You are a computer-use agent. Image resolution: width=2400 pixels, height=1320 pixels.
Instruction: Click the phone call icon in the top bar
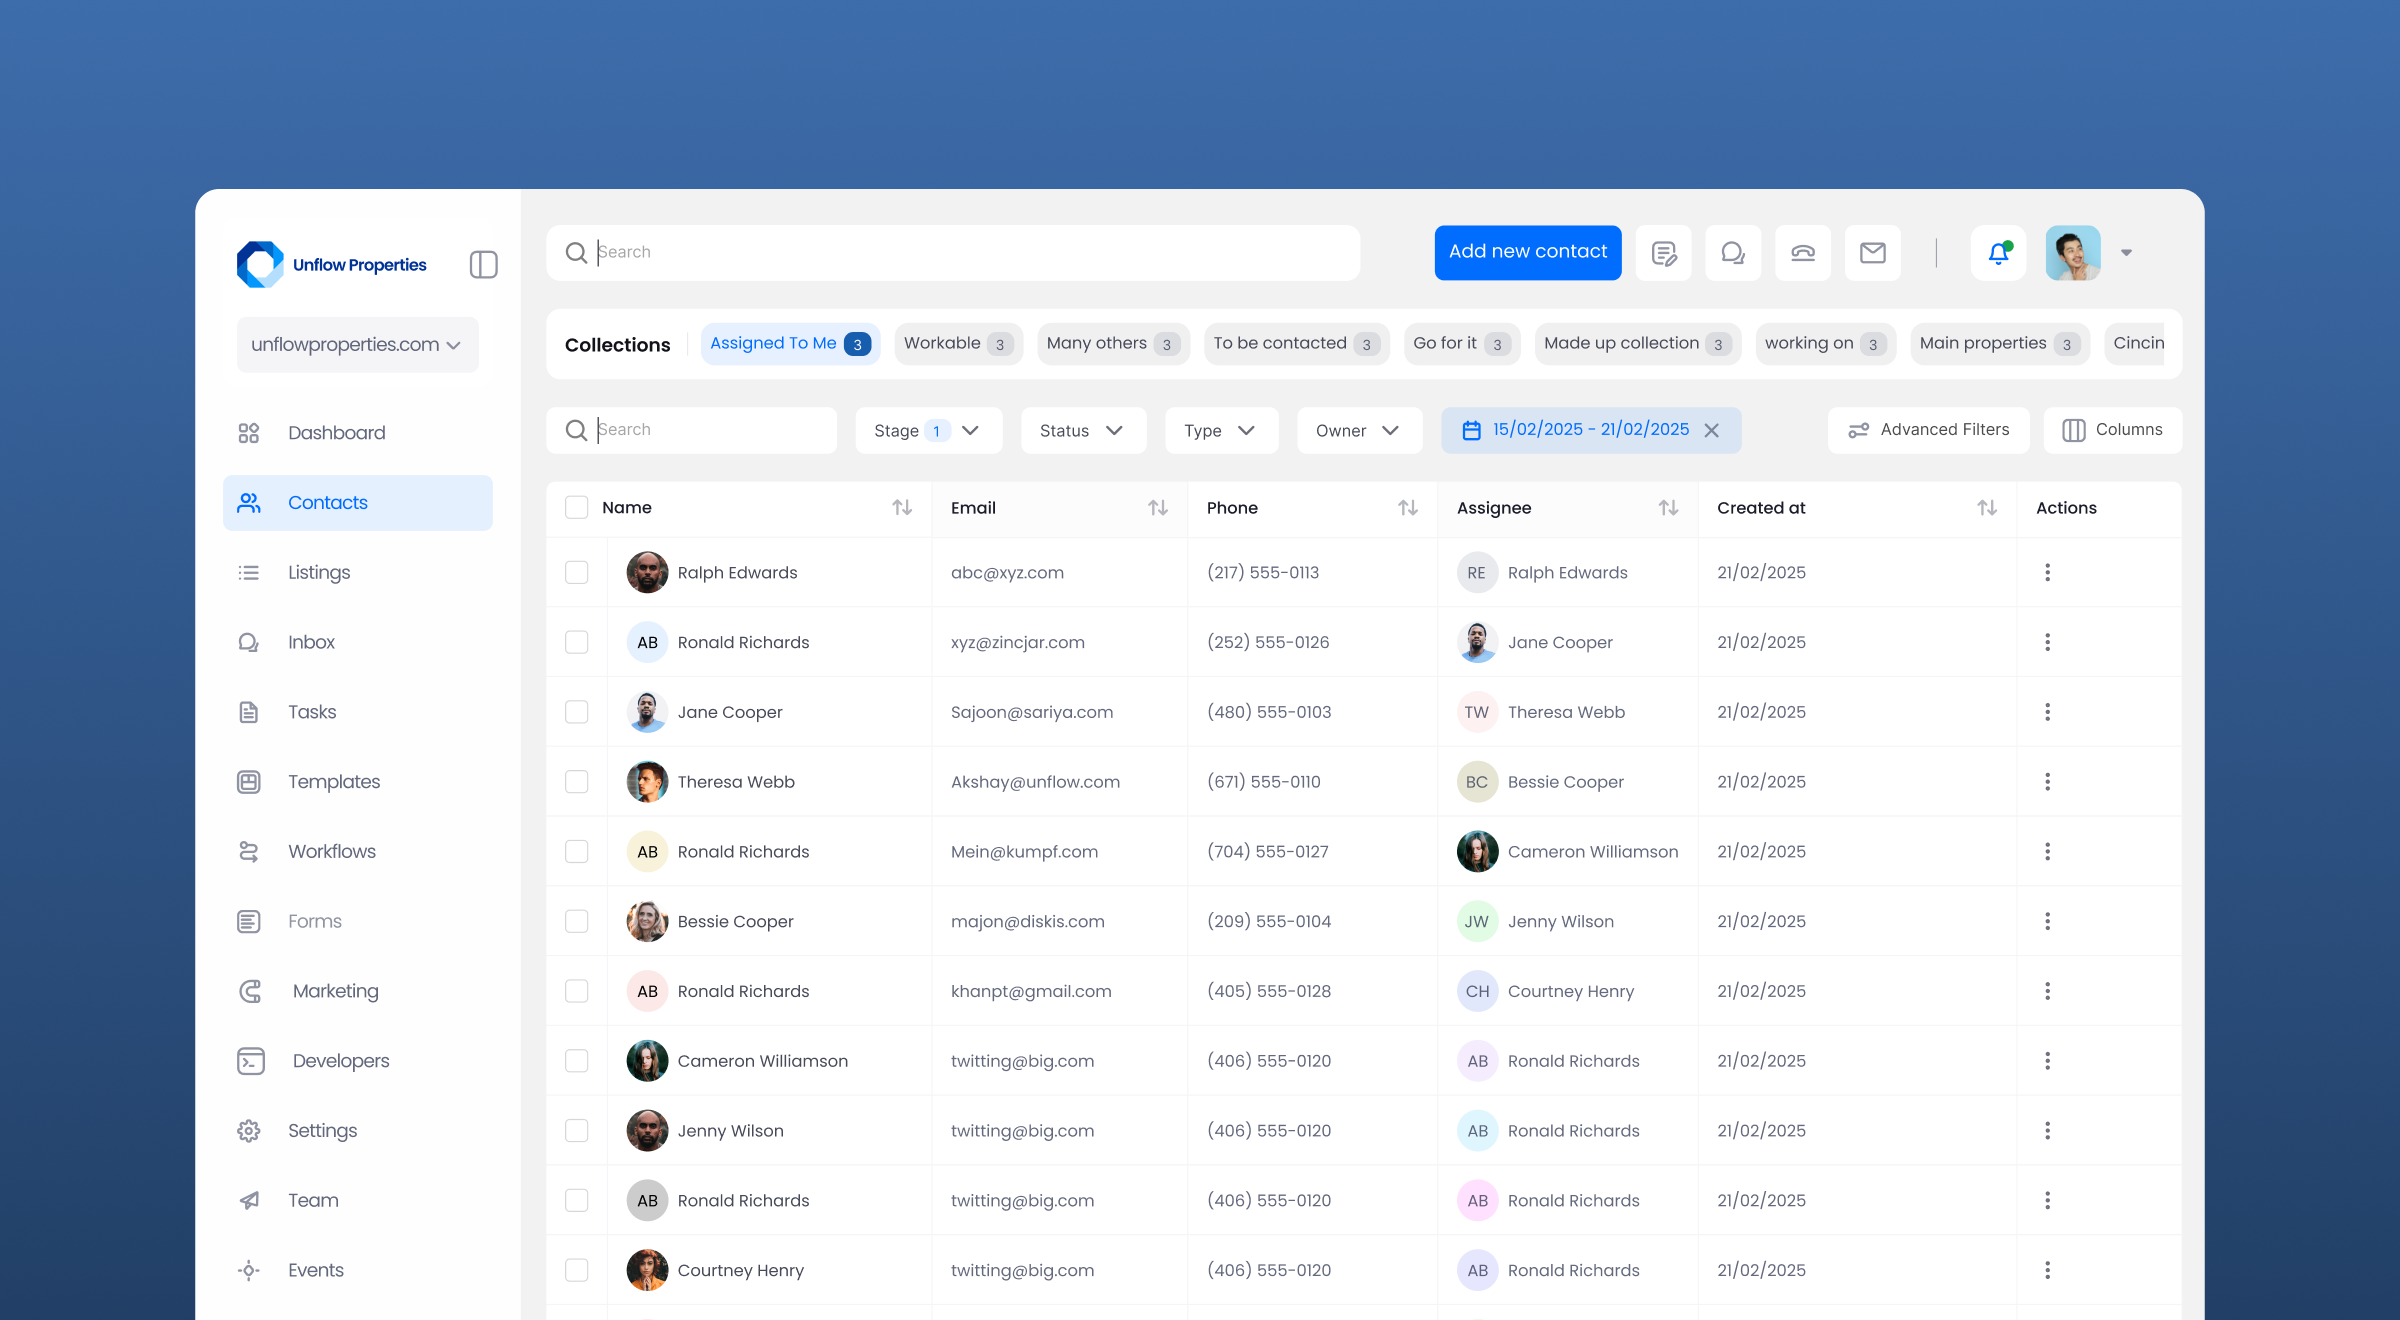pyautogui.click(x=1803, y=253)
